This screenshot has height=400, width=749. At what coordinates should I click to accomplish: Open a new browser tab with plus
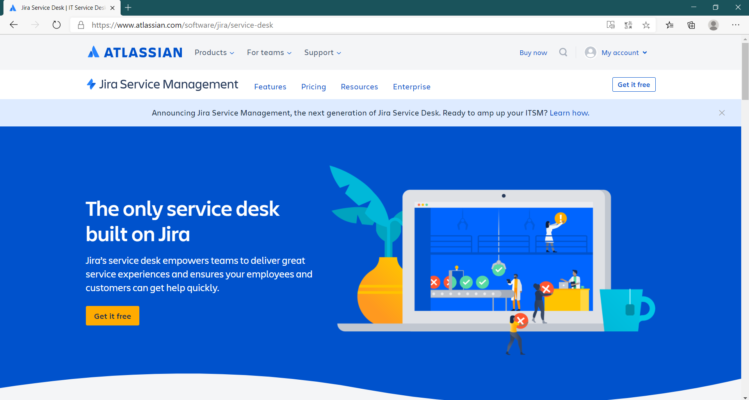pos(128,8)
